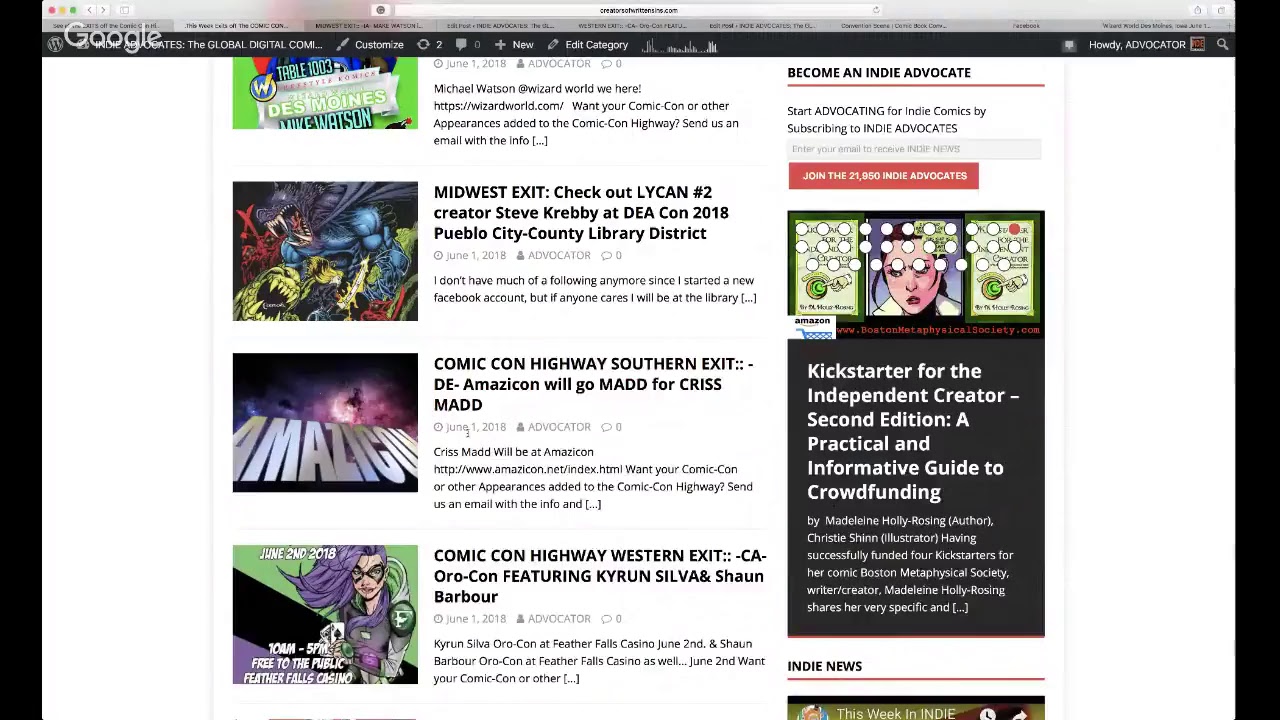Image resolution: width=1280 pixels, height=720 pixels.
Task: Open the Amazicon galaxy thumbnail
Action: pos(325,423)
